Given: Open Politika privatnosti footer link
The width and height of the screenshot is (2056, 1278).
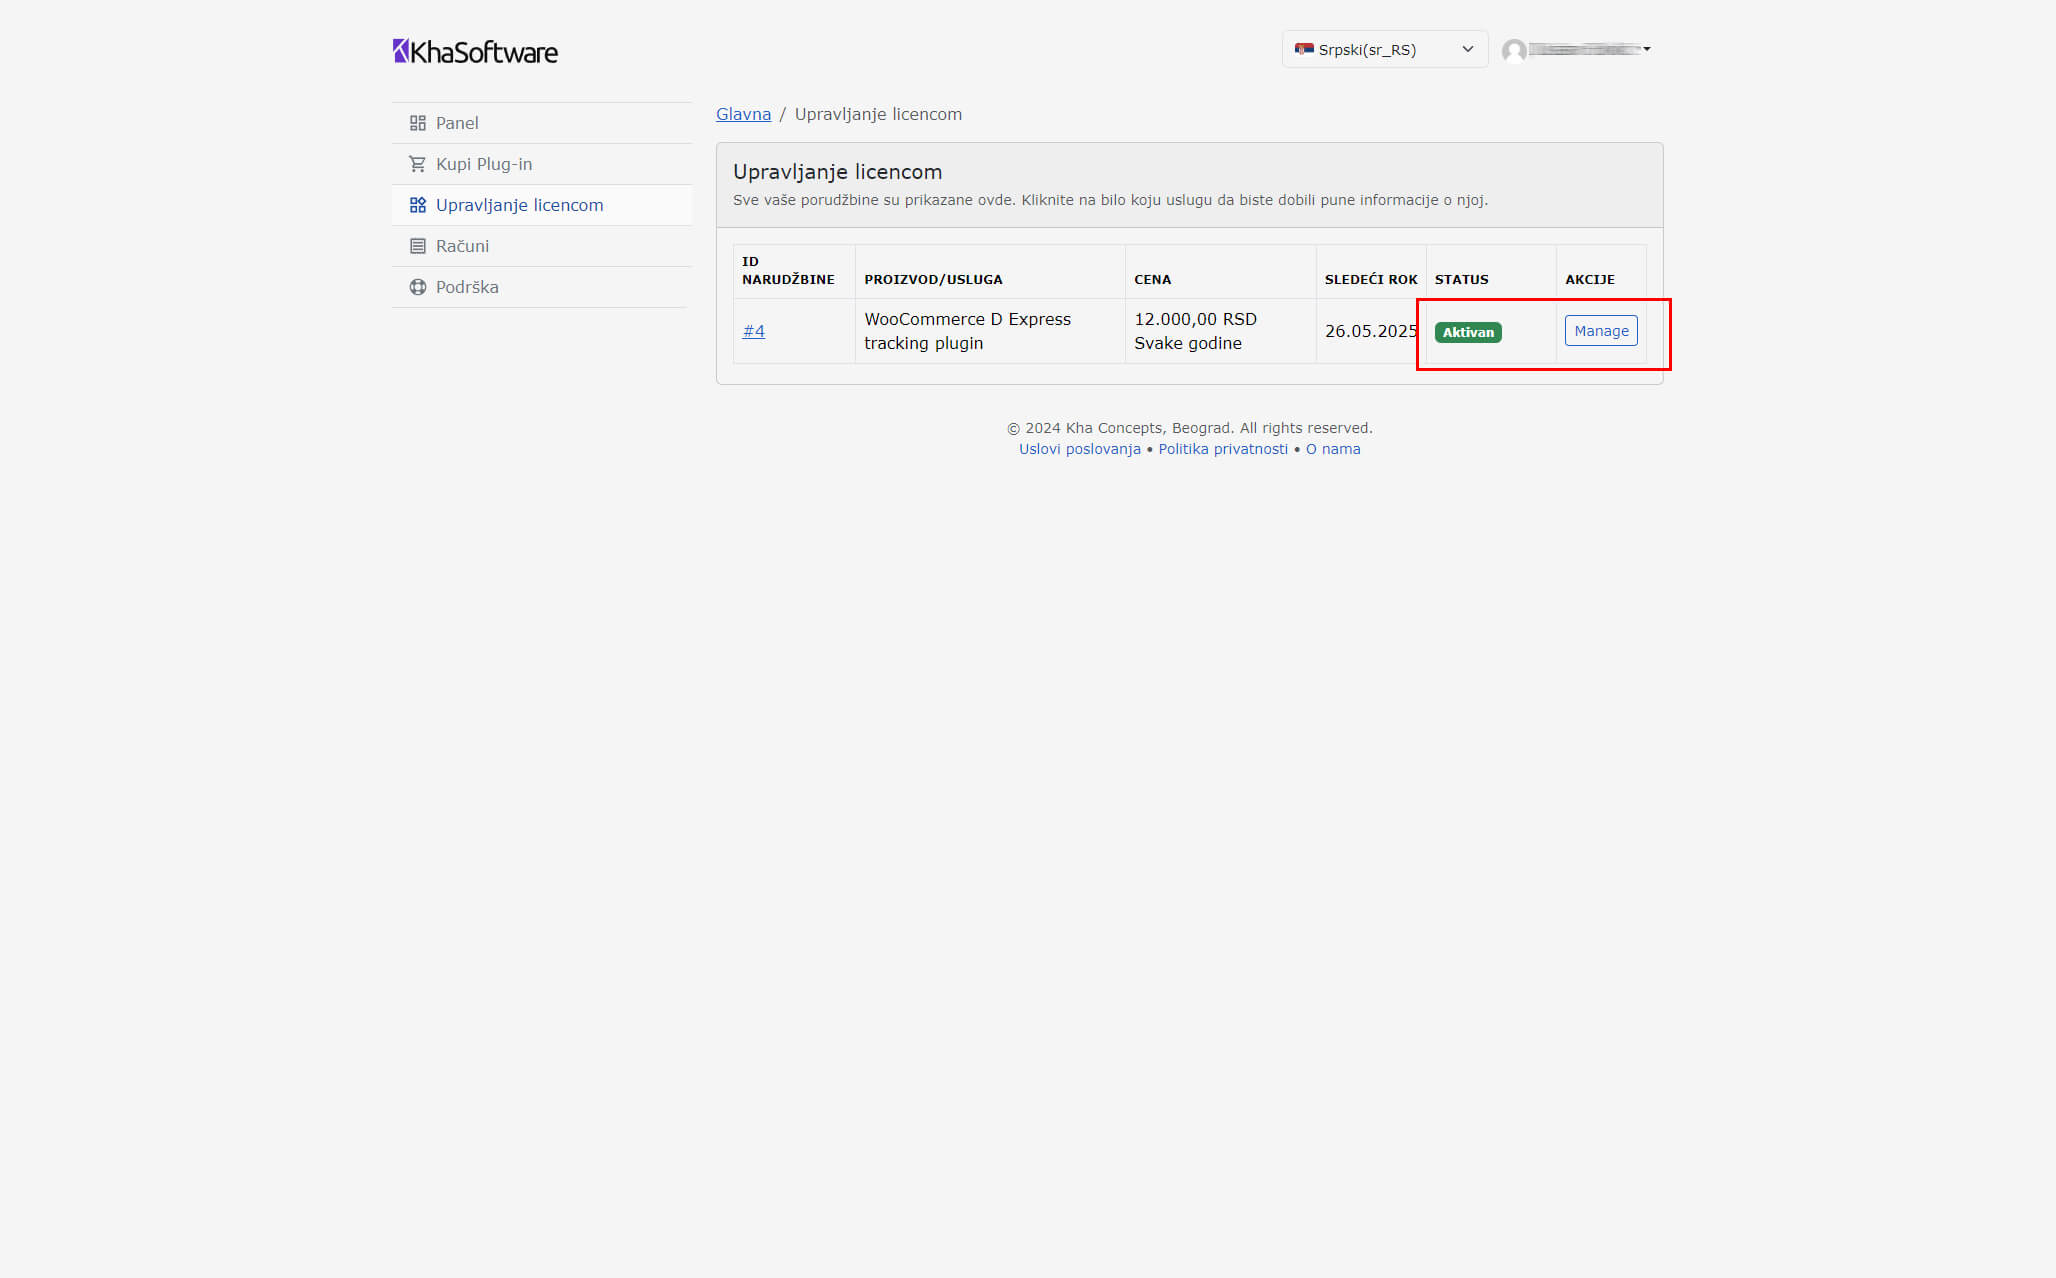Looking at the screenshot, I should tap(1223, 449).
